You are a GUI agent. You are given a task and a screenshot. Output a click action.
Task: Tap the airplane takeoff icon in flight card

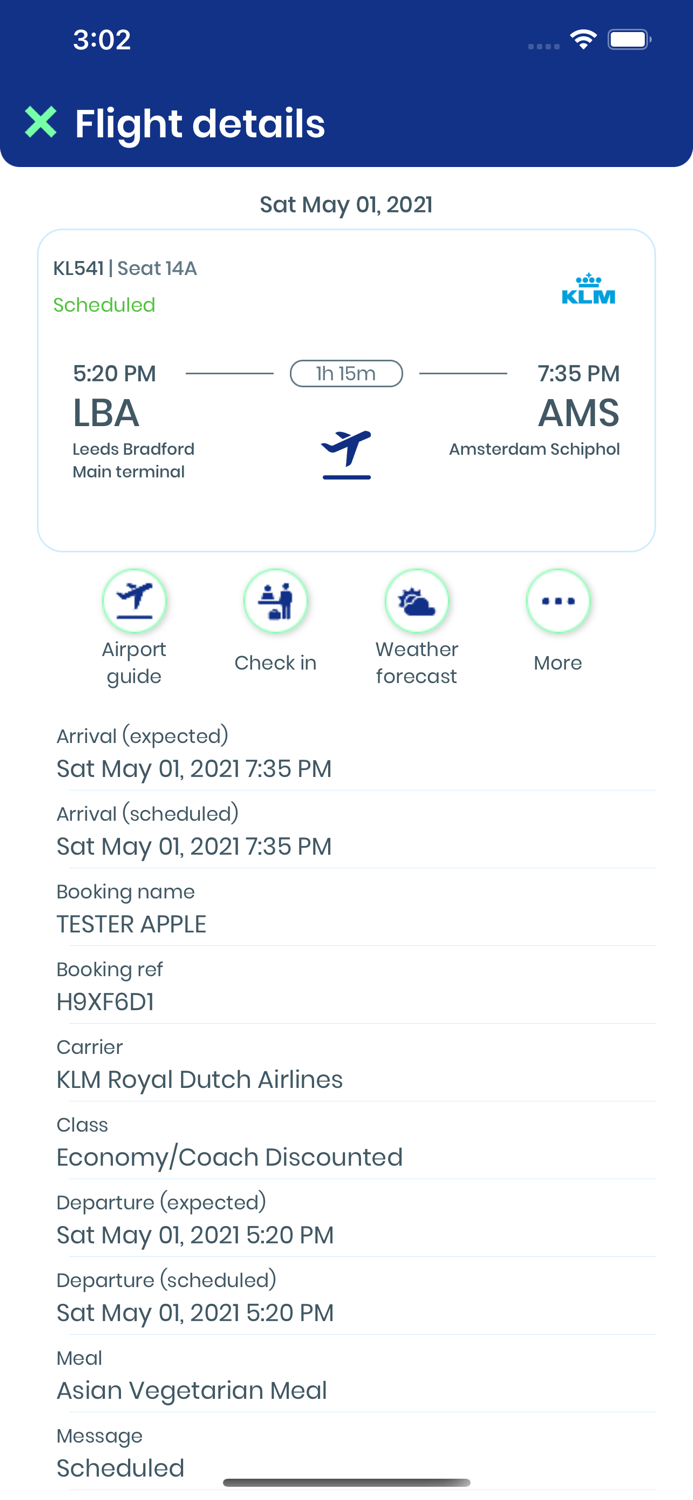click(346, 454)
